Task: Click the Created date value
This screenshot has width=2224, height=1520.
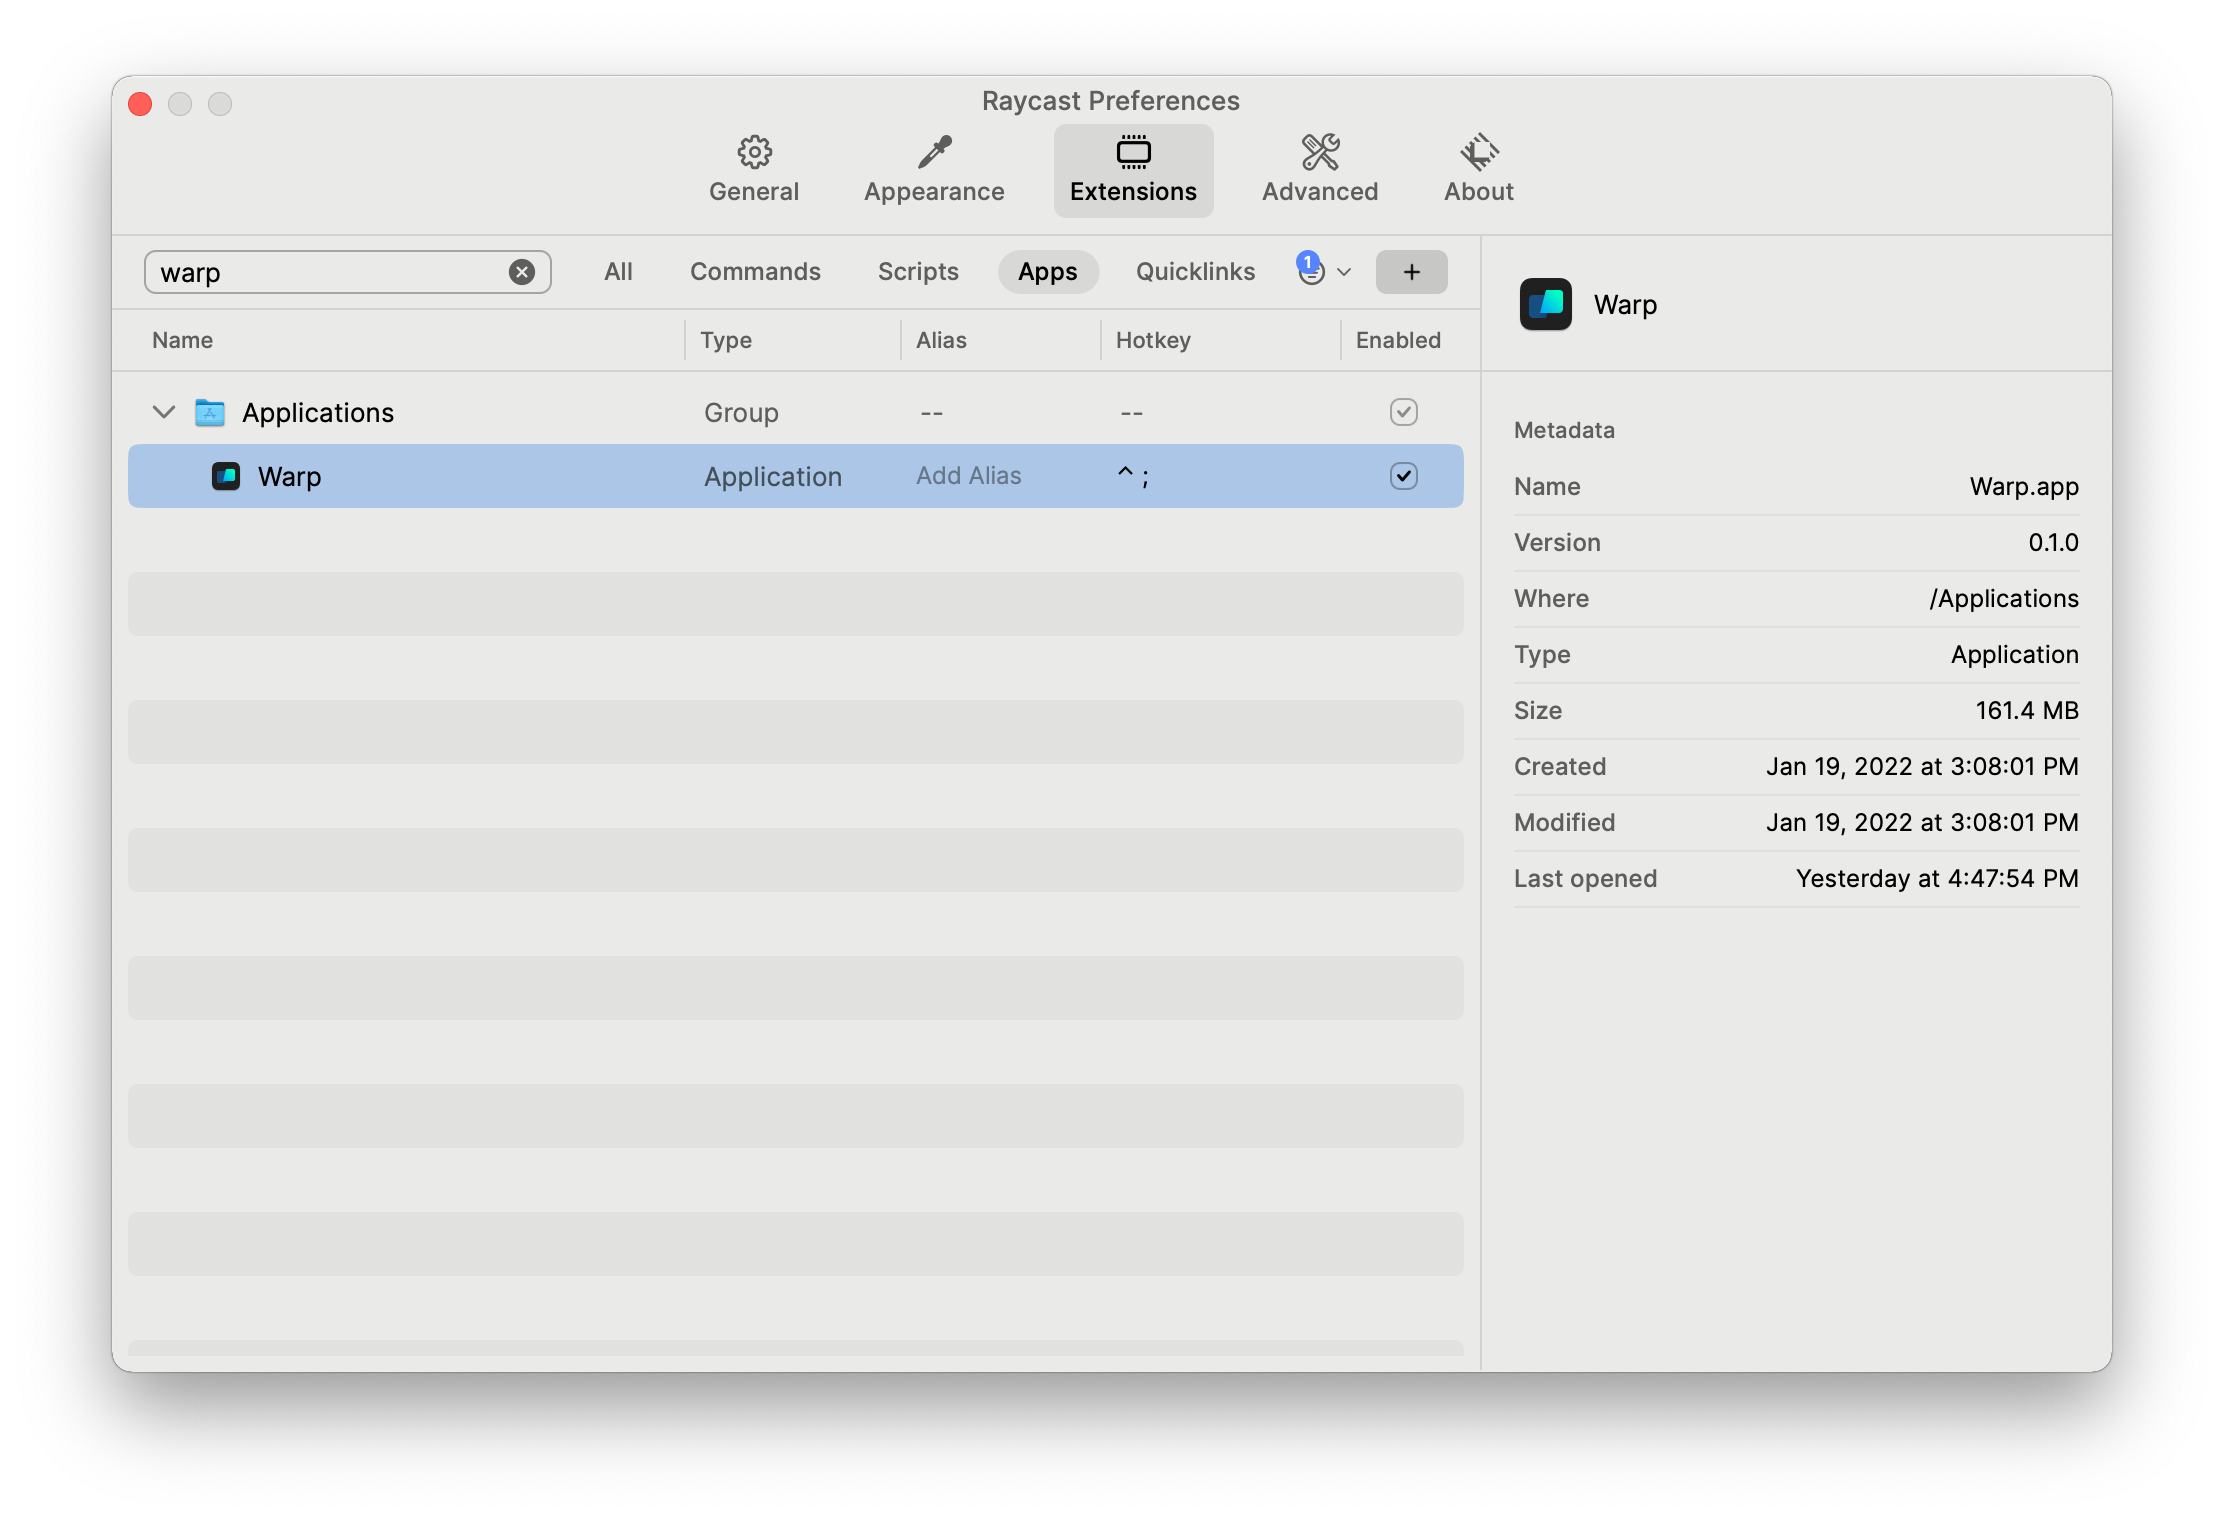Action: tap(1922, 766)
